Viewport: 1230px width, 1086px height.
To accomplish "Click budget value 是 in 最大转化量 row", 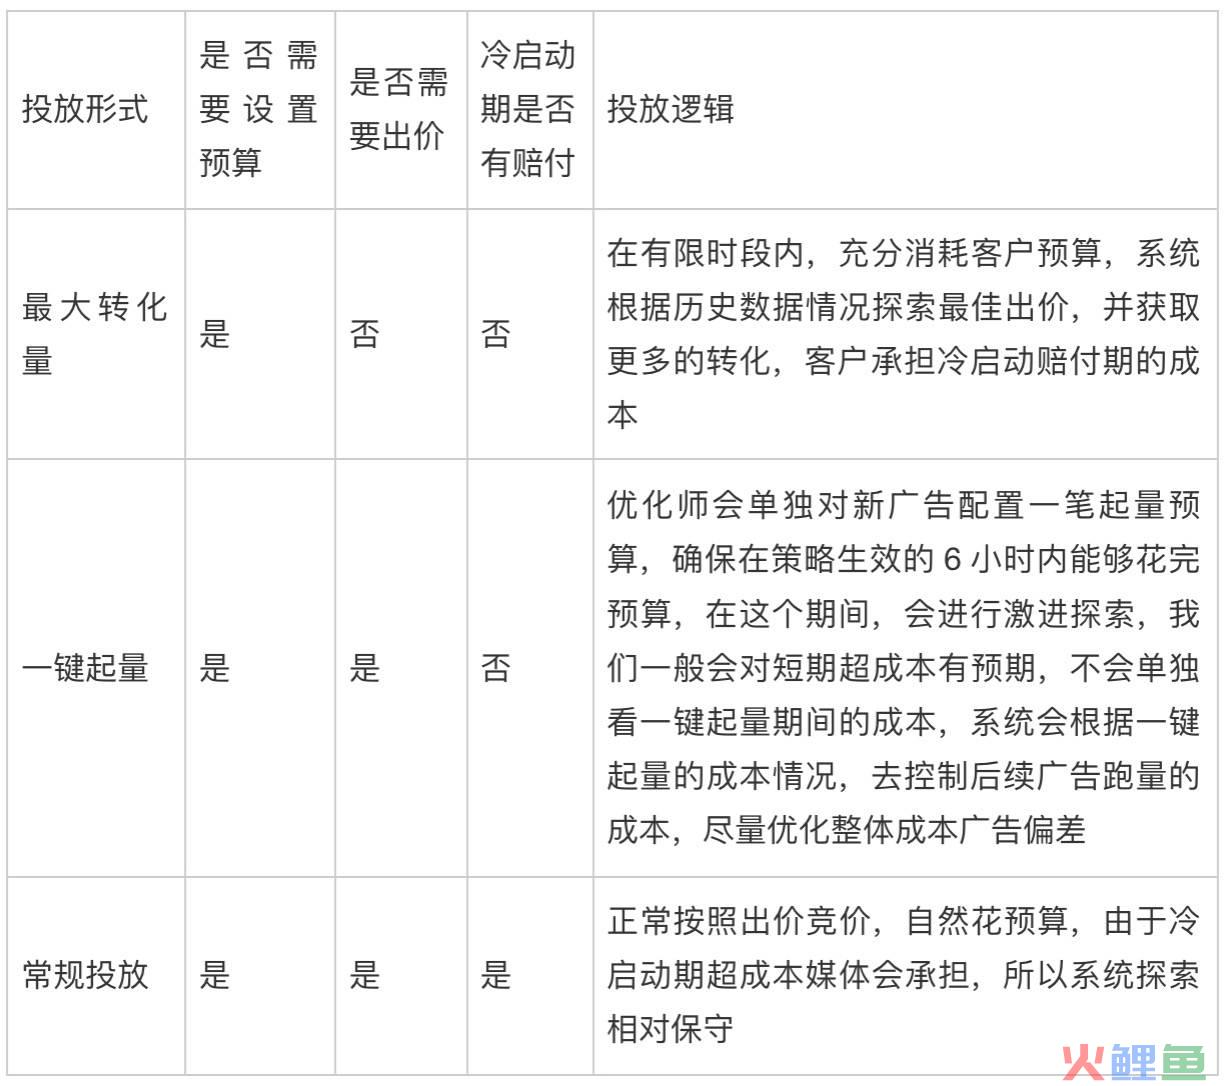I will point(214,334).
